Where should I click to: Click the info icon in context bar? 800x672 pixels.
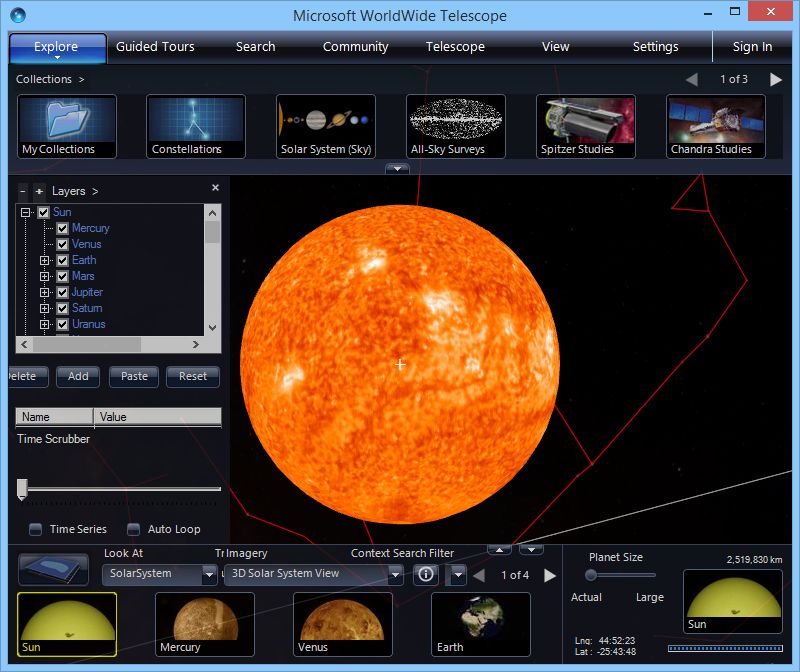[426, 575]
